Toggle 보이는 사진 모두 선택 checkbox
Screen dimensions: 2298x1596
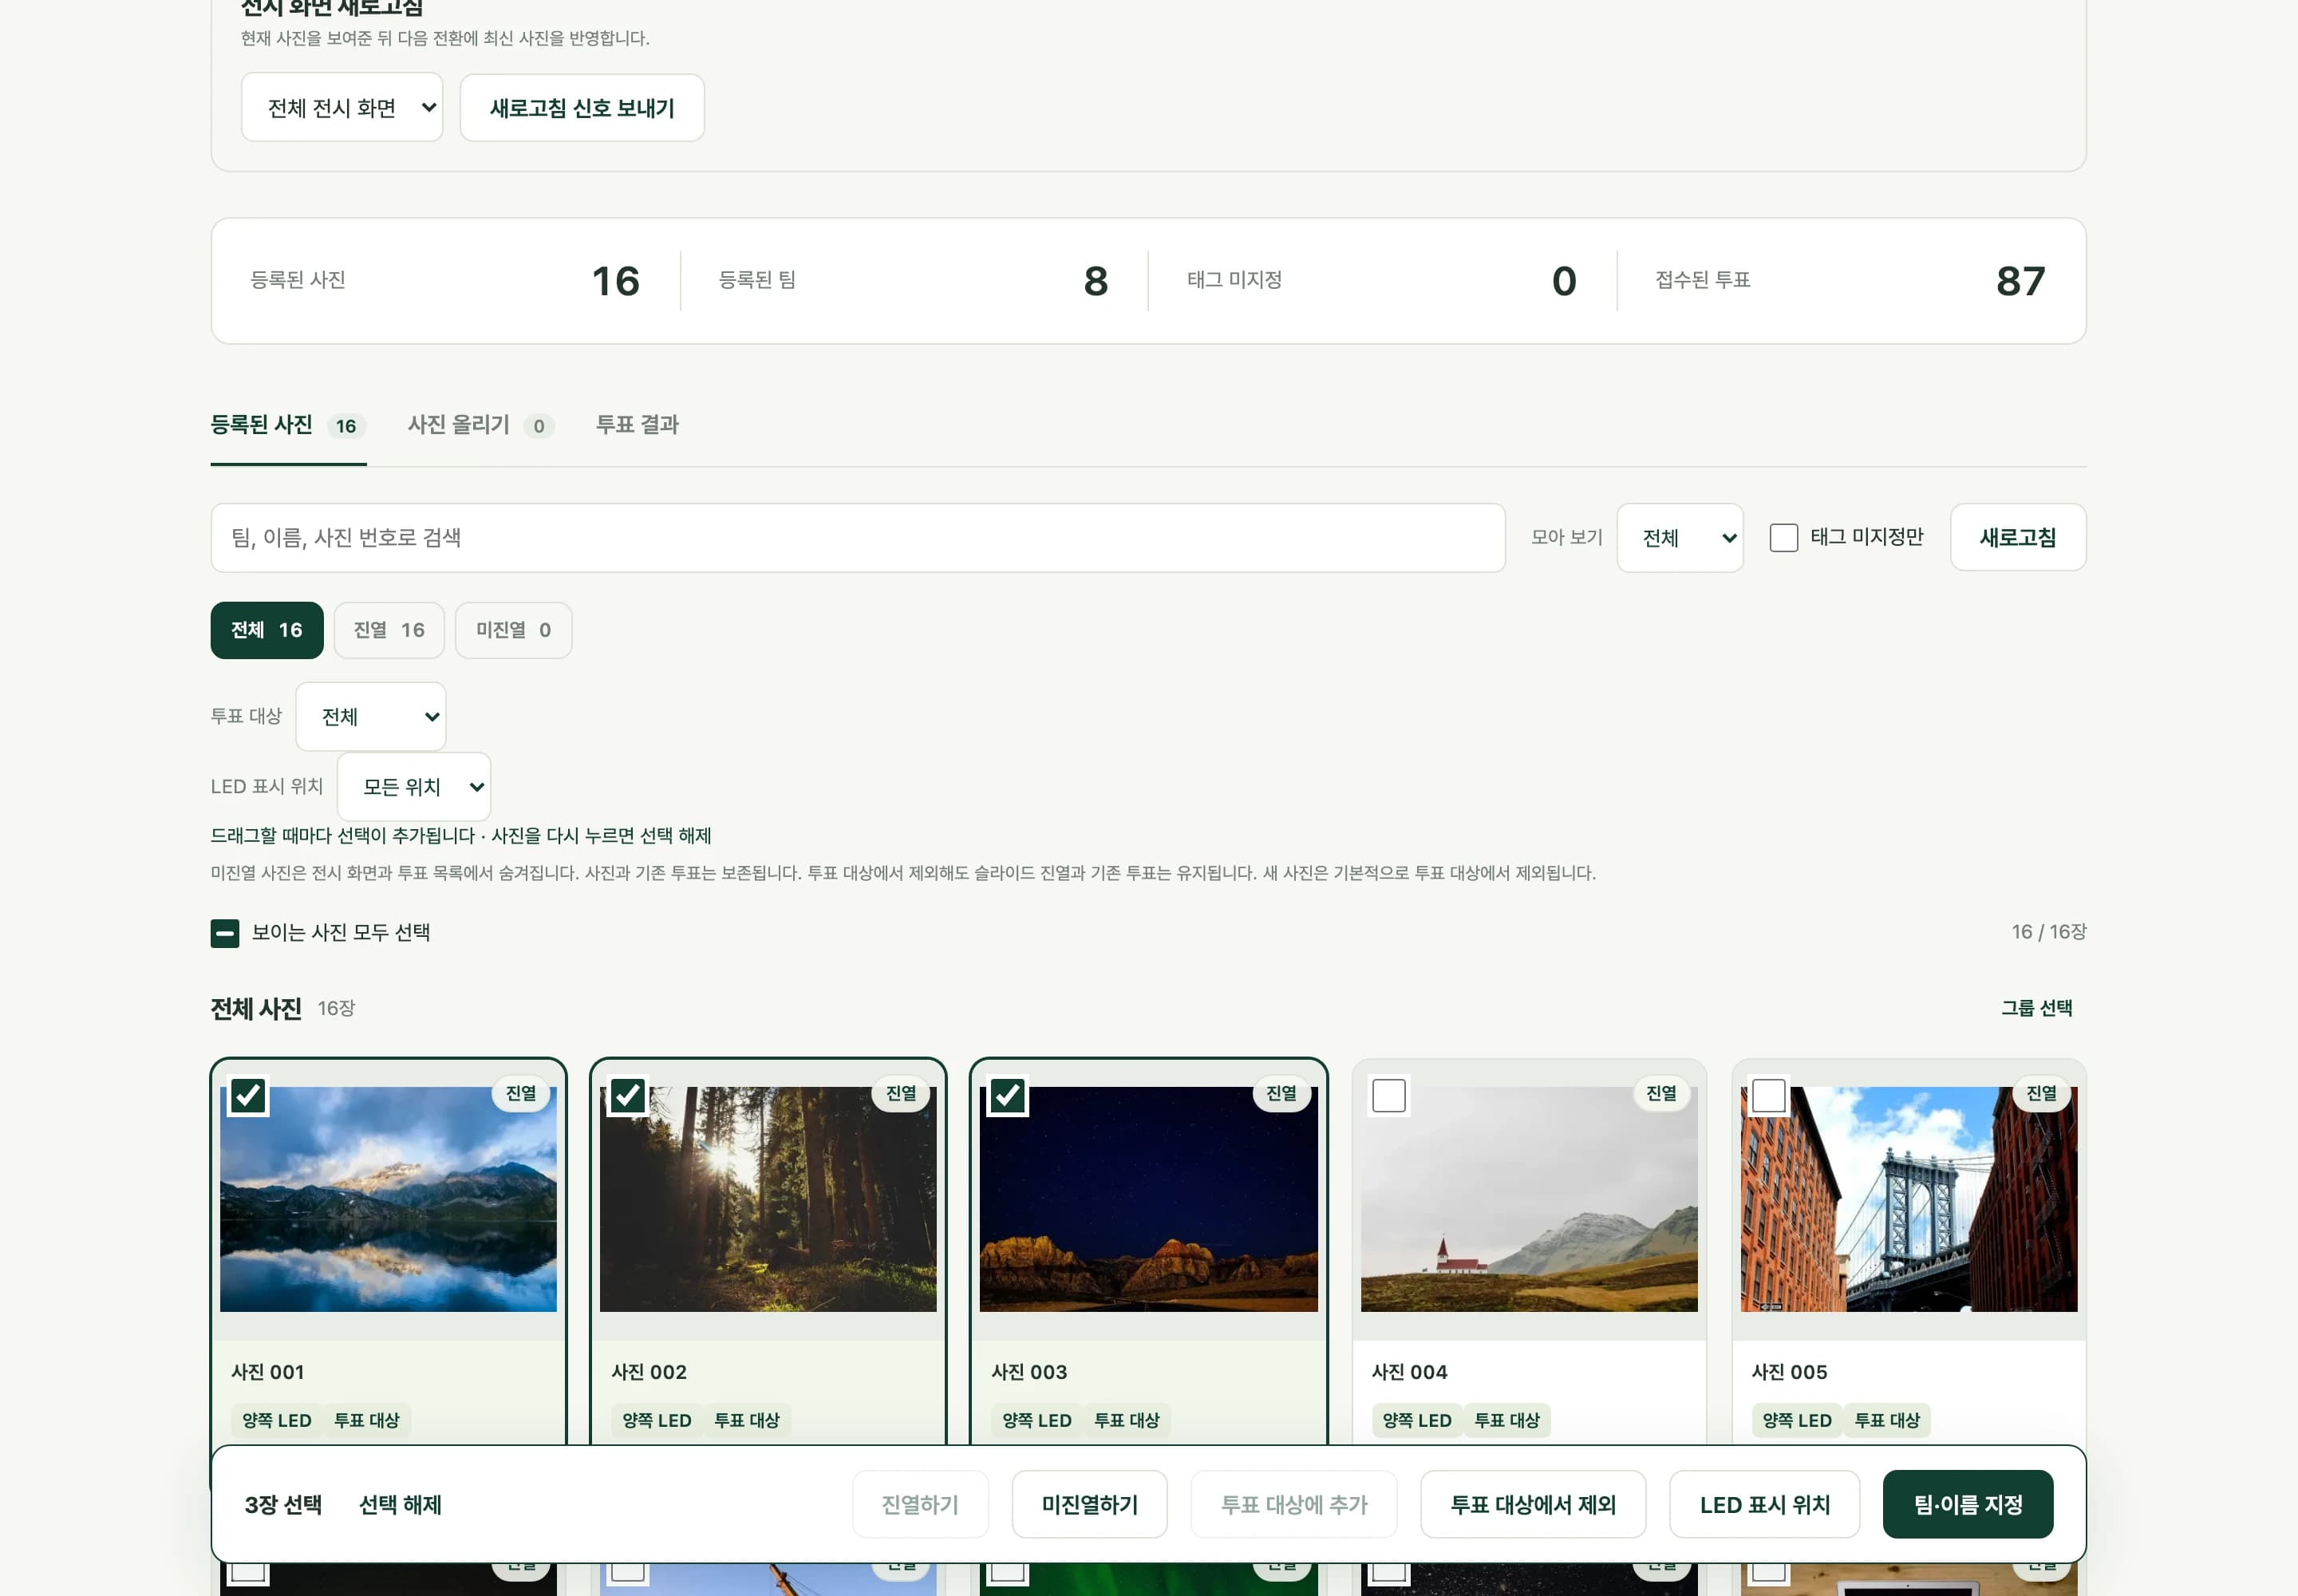coord(225,933)
